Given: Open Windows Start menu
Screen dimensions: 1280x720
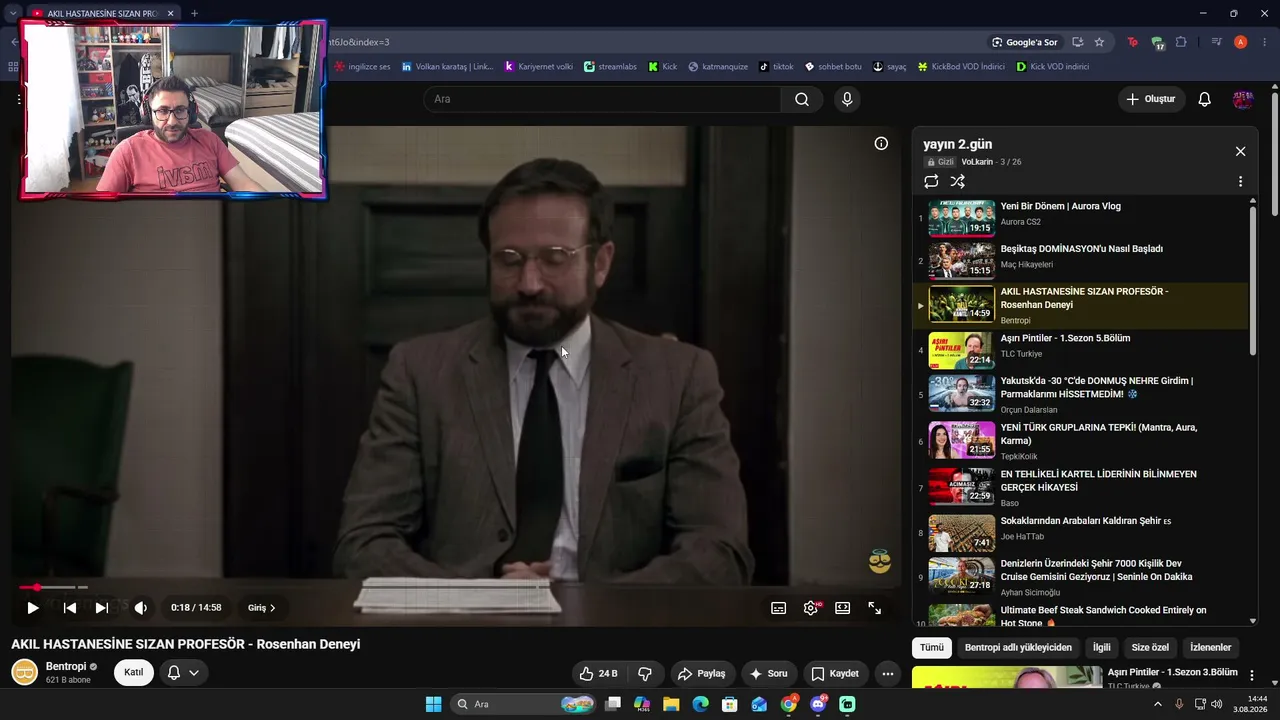Looking at the screenshot, I should [x=433, y=704].
